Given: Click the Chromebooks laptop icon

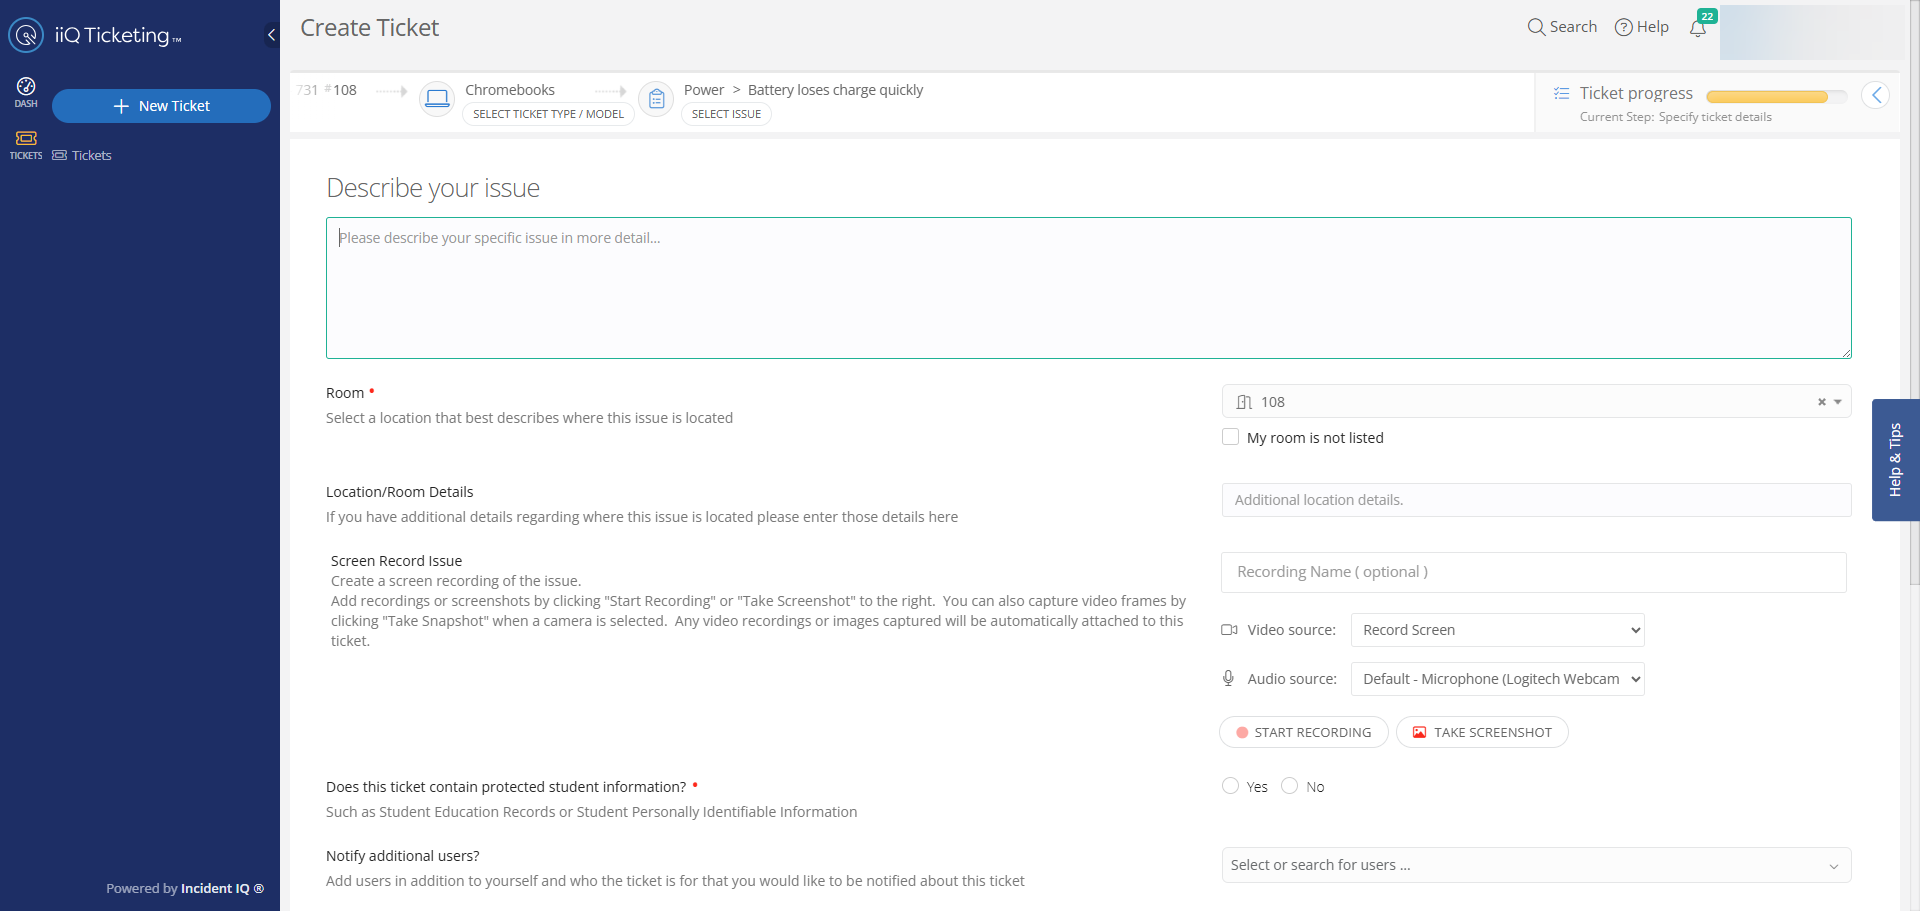Looking at the screenshot, I should pyautogui.click(x=437, y=98).
